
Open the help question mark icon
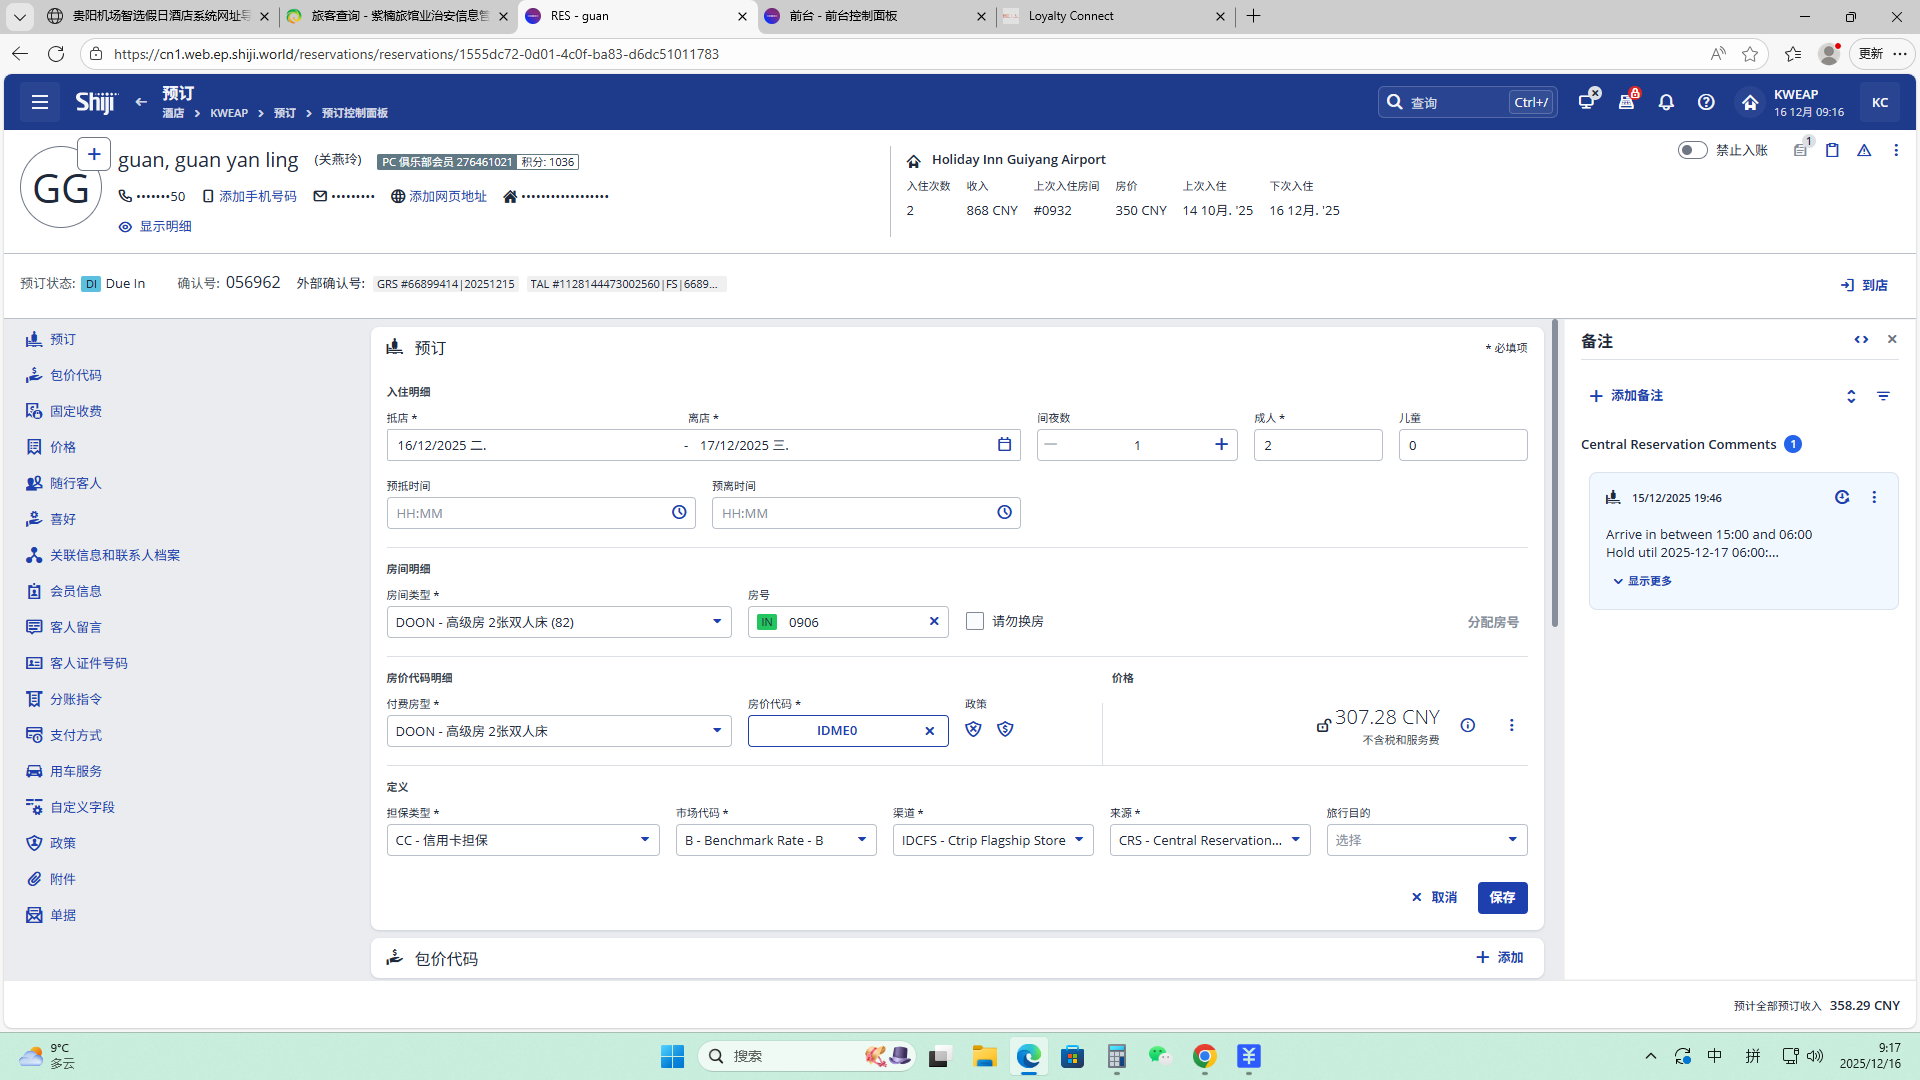click(x=1706, y=102)
